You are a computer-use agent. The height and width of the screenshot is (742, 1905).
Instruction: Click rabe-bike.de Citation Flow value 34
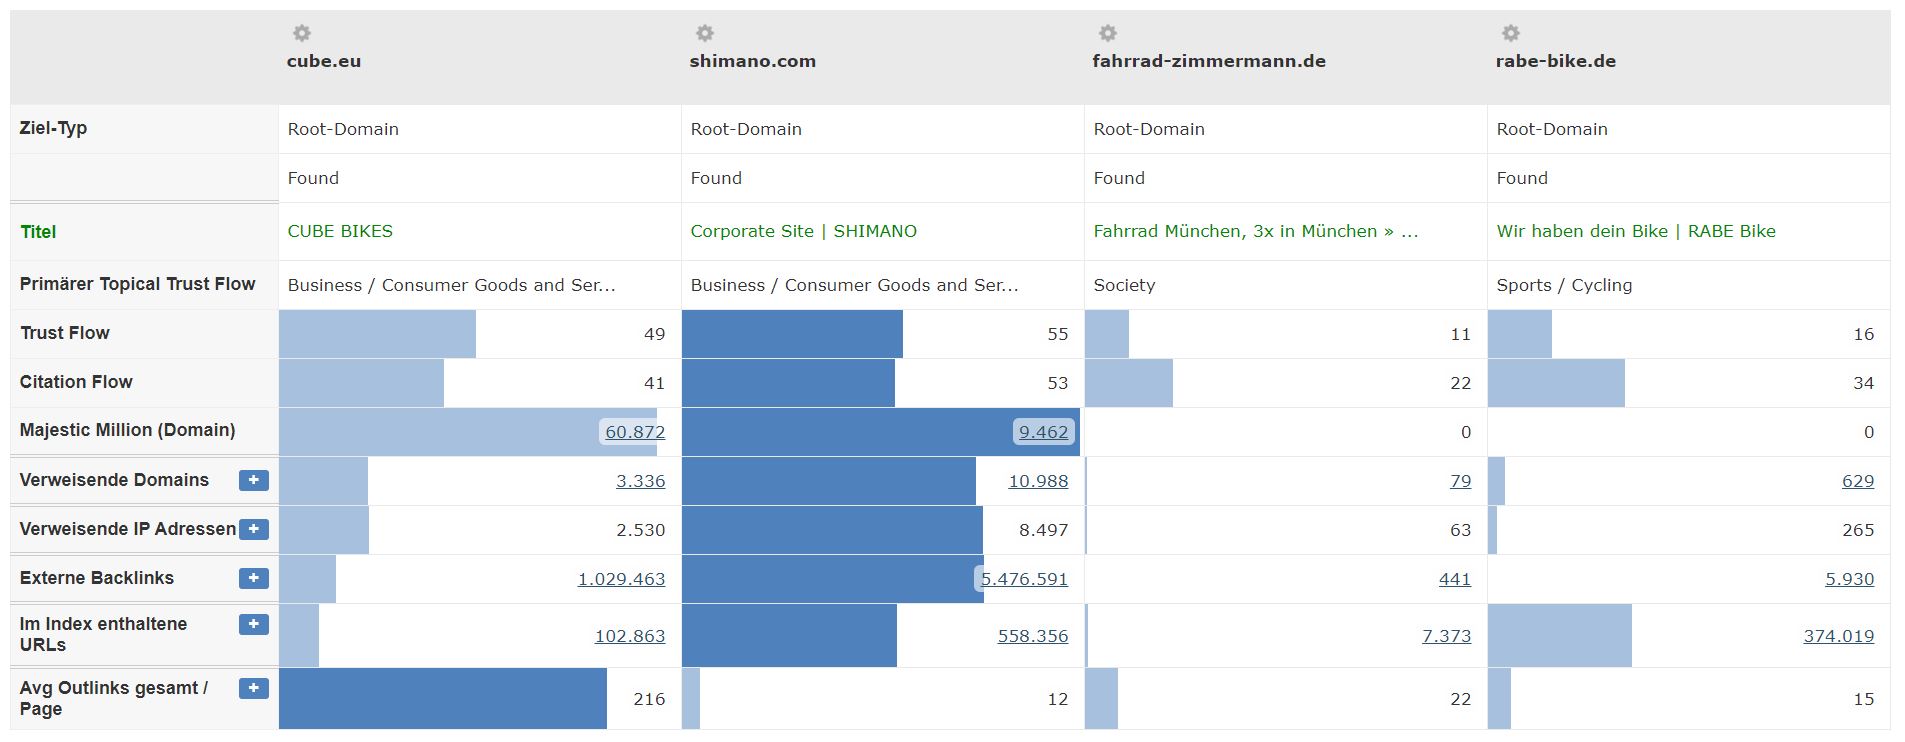pyautogui.click(x=1864, y=383)
